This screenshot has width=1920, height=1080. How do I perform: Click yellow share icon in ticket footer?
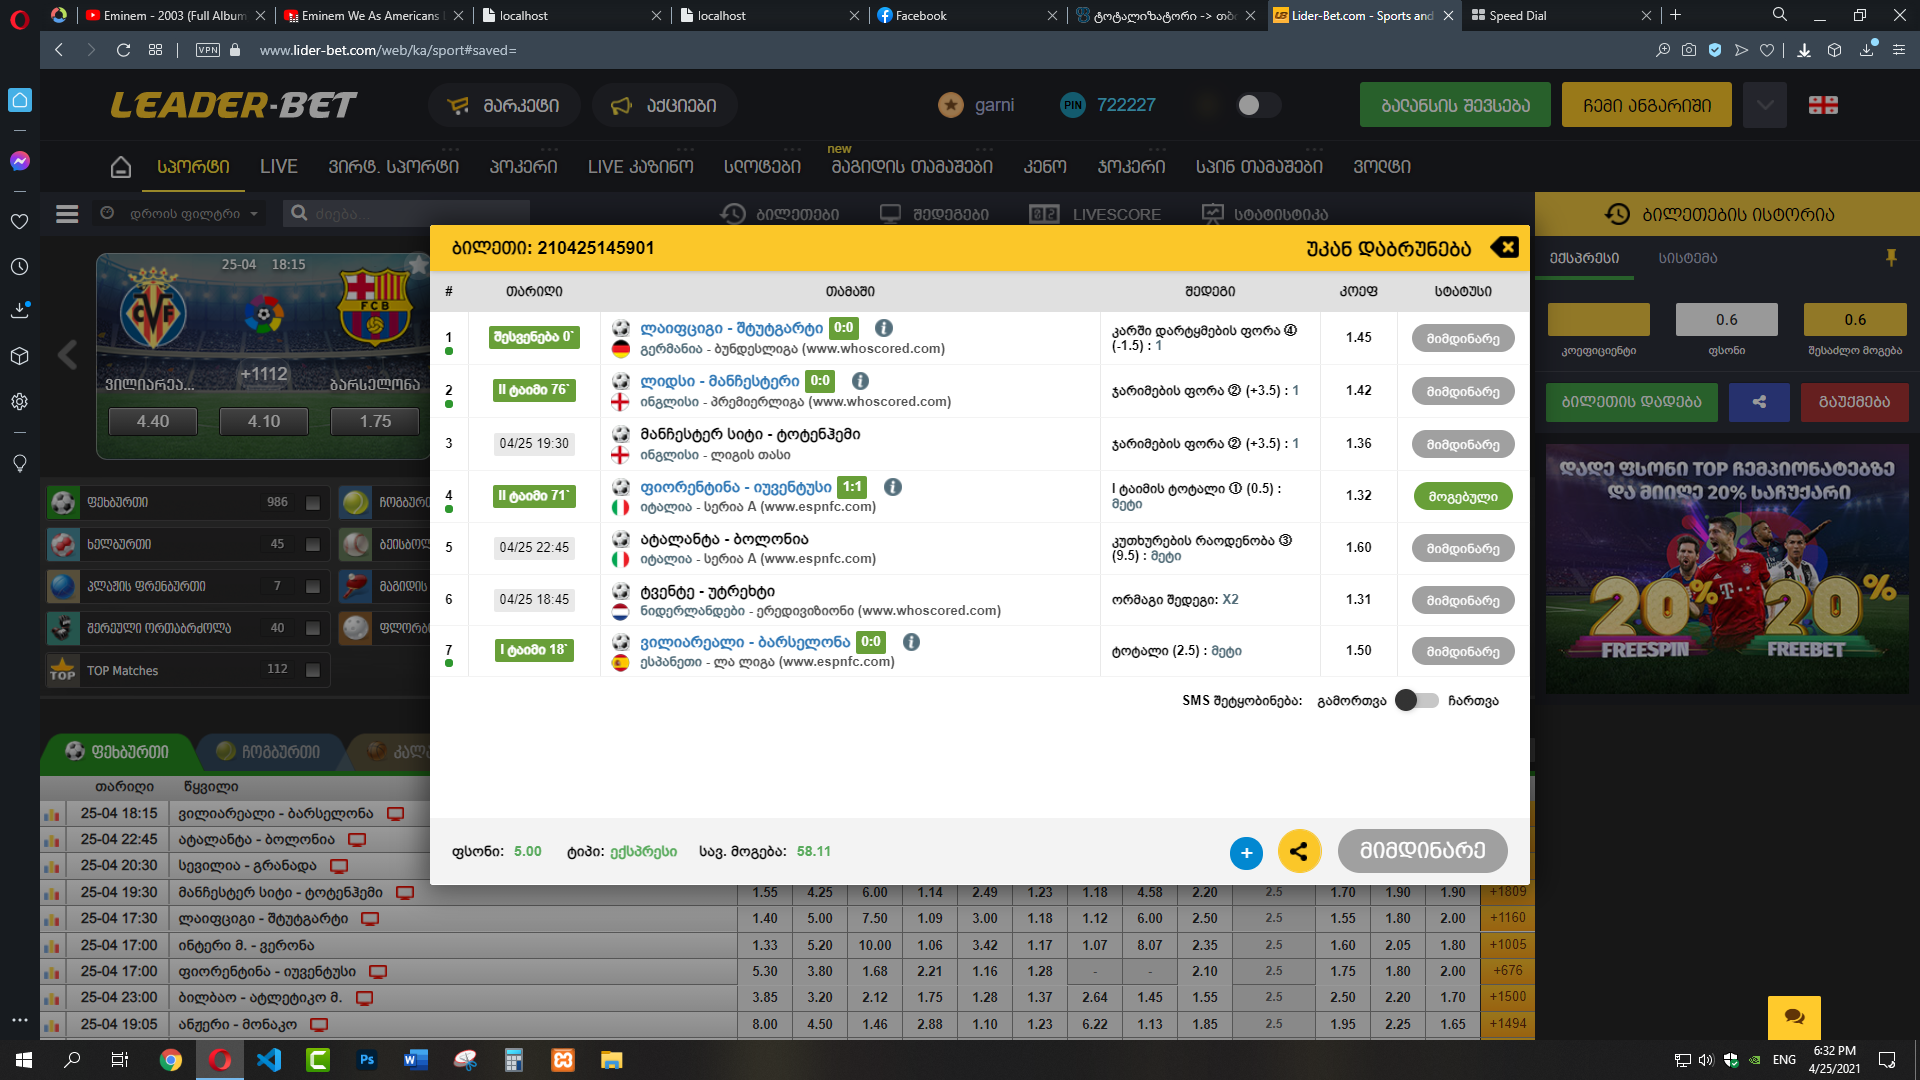click(1299, 852)
